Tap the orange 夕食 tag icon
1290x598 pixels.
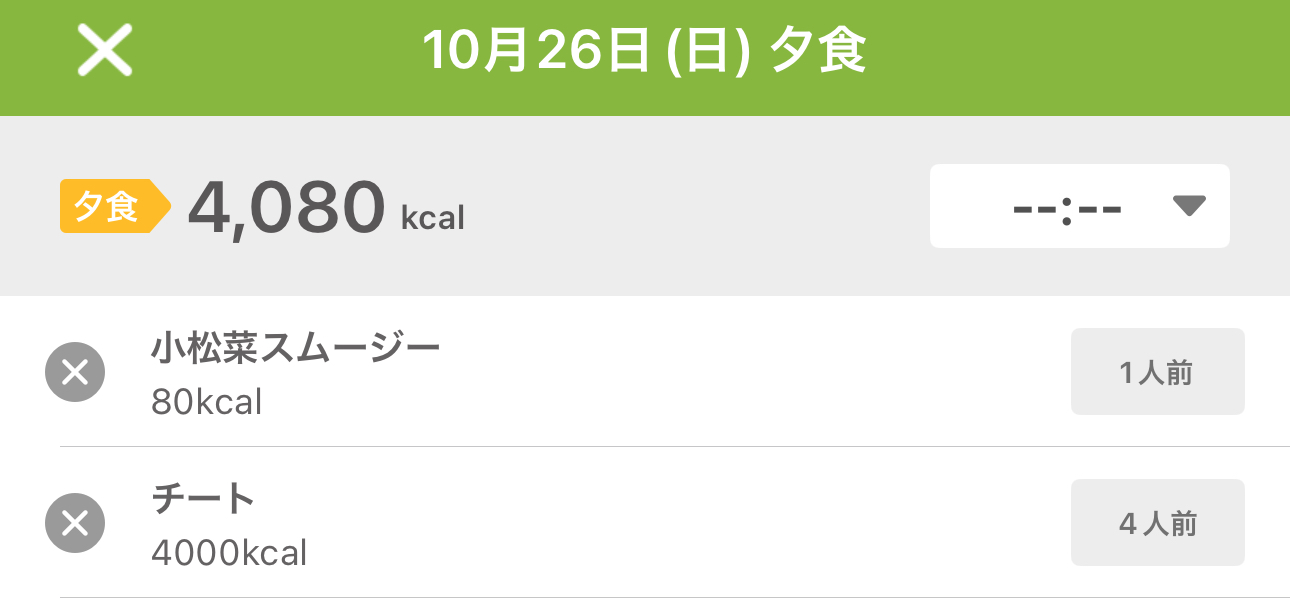[x=112, y=206]
